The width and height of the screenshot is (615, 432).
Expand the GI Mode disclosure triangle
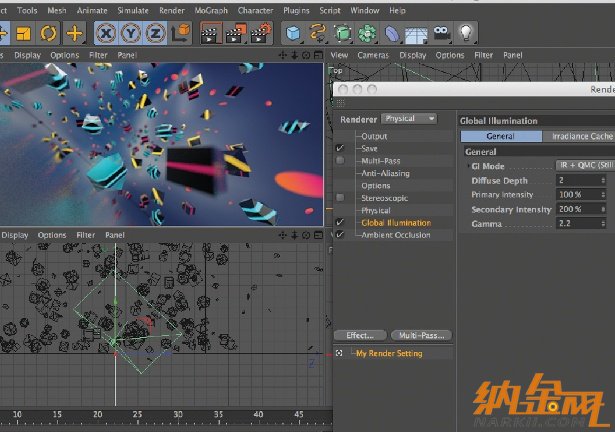468,166
